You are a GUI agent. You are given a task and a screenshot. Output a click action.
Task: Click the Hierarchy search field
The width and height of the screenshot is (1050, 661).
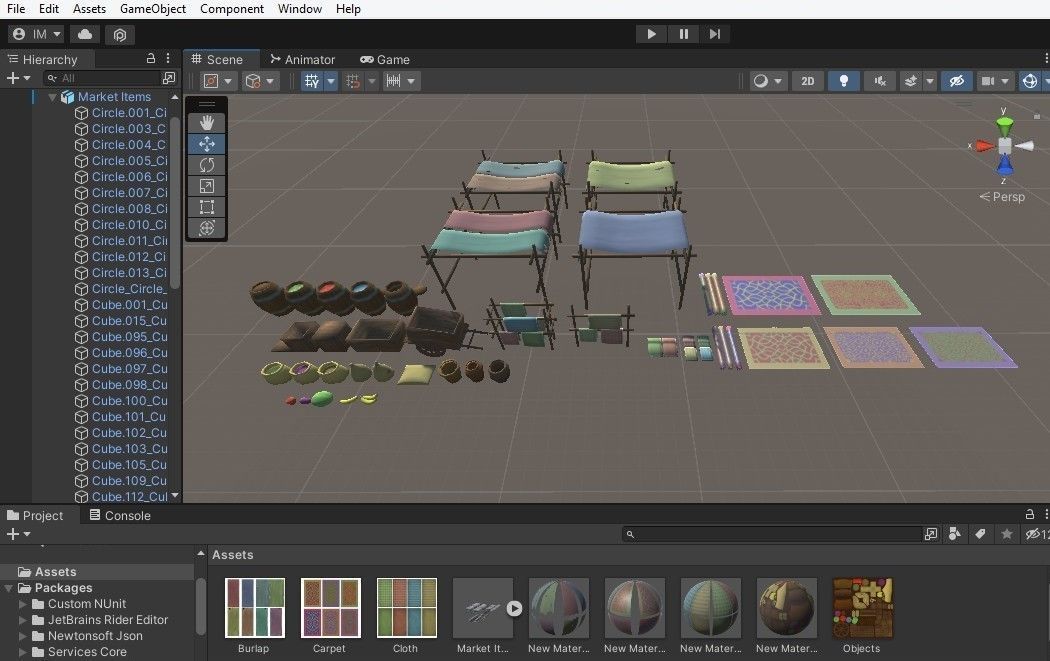tap(100, 78)
